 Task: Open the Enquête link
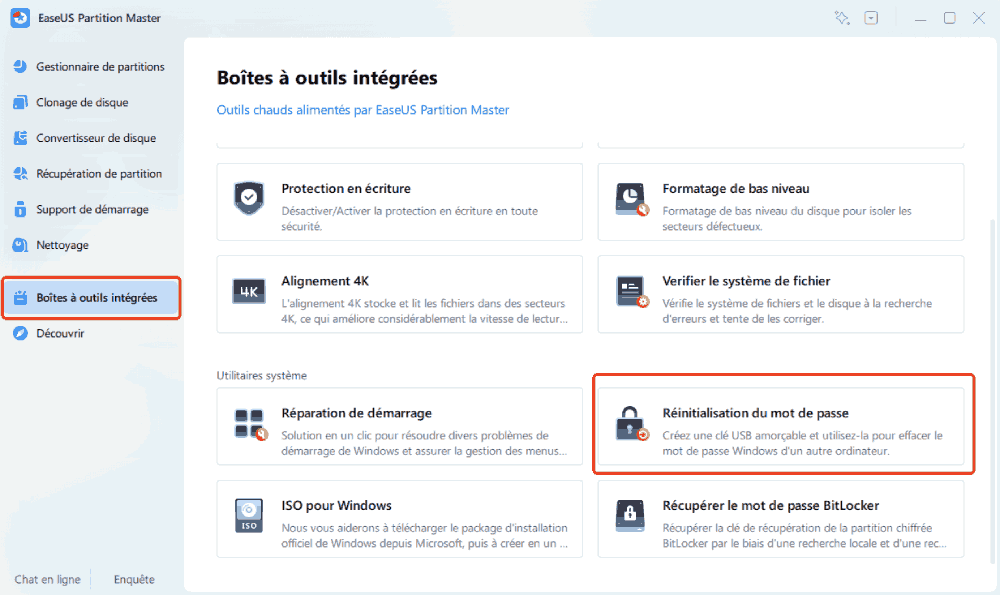tap(134, 579)
